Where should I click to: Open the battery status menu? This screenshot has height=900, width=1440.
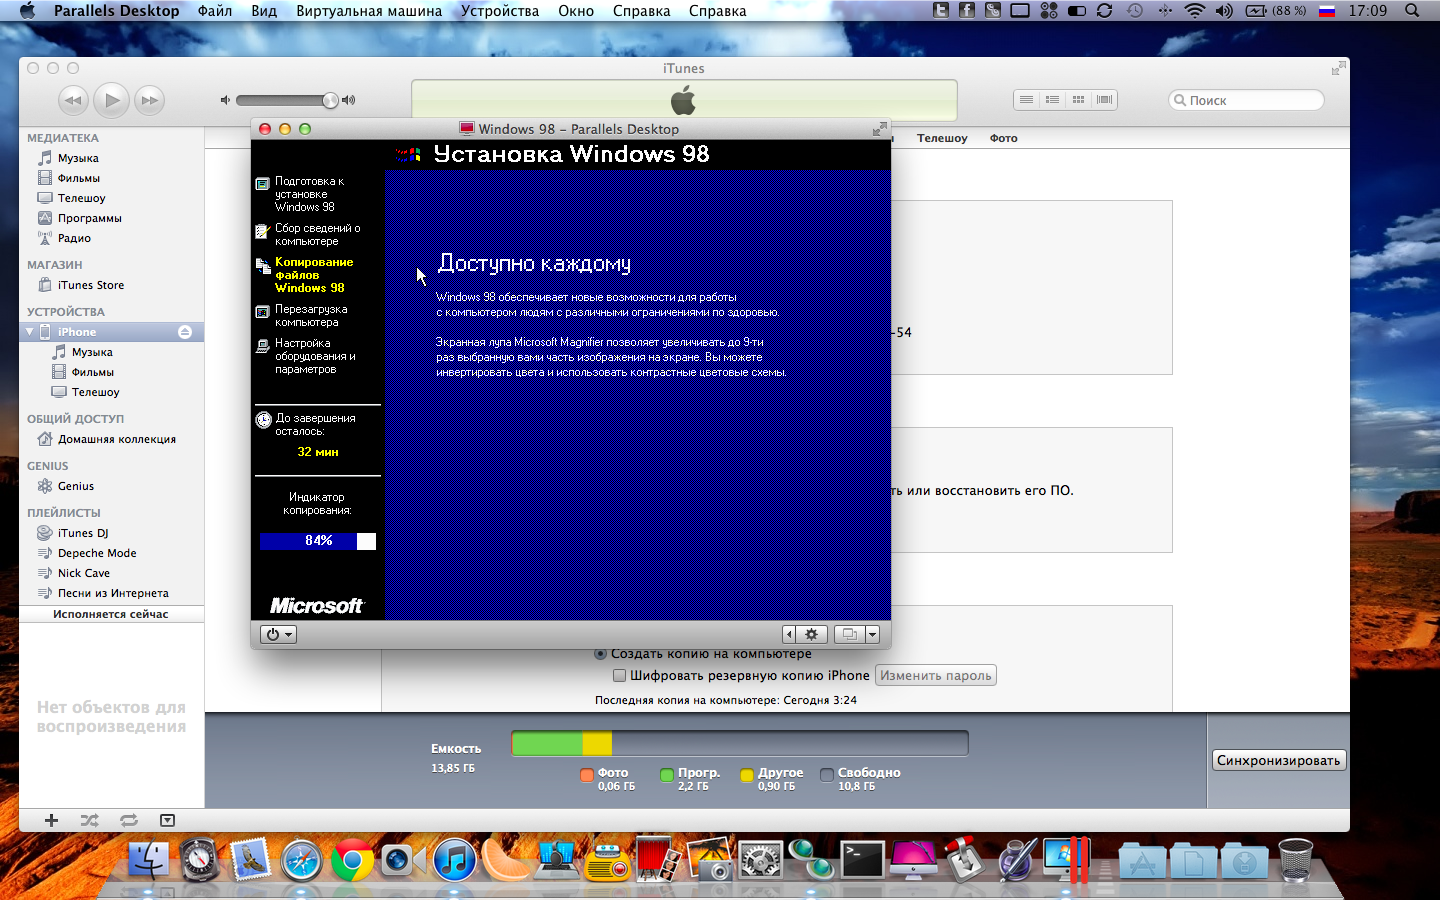[x=1276, y=11]
